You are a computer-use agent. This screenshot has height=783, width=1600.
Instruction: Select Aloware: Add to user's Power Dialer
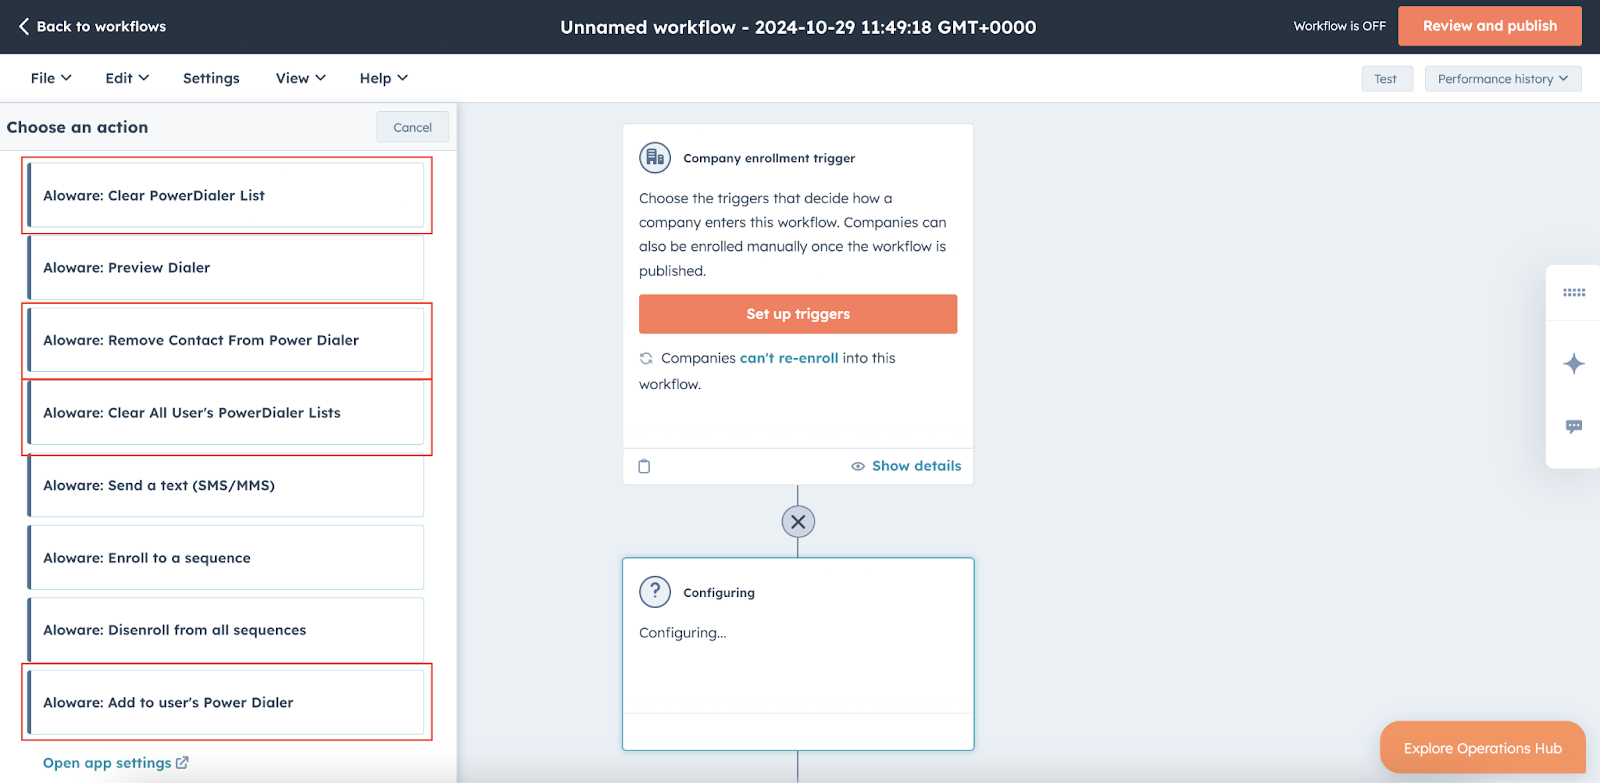pos(226,702)
